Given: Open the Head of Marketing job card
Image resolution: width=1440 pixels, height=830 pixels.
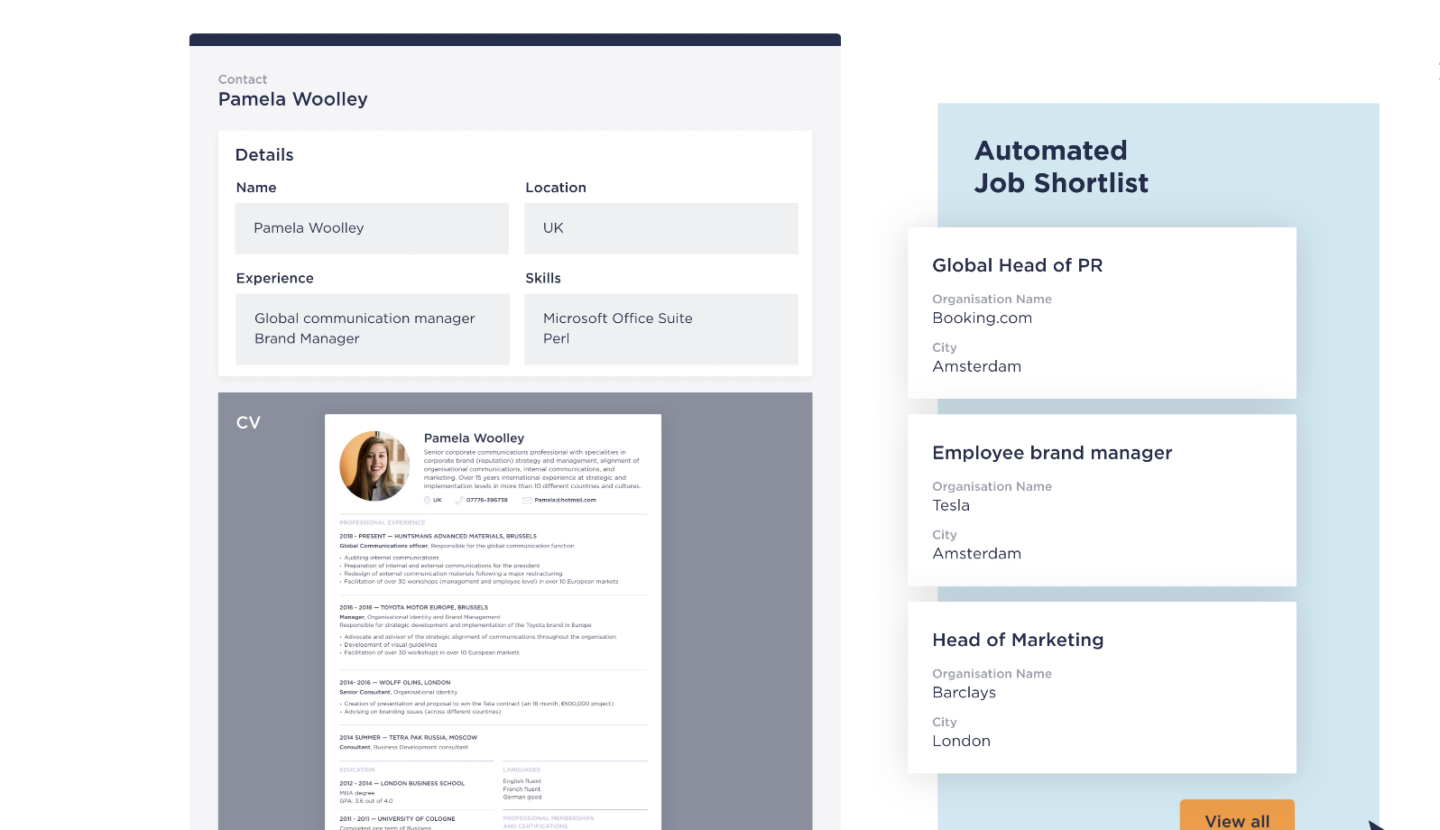Looking at the screenshot, I should [1102, 687].
